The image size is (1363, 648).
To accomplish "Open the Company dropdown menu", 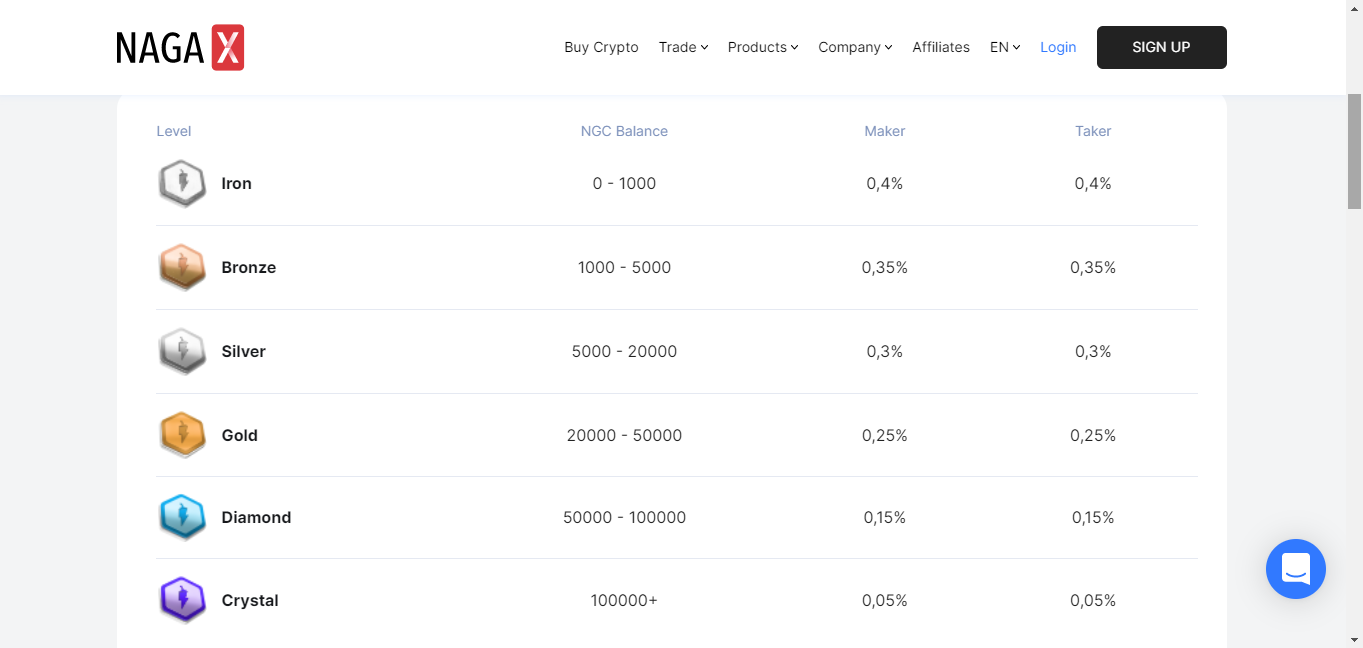I will [854, 47].
